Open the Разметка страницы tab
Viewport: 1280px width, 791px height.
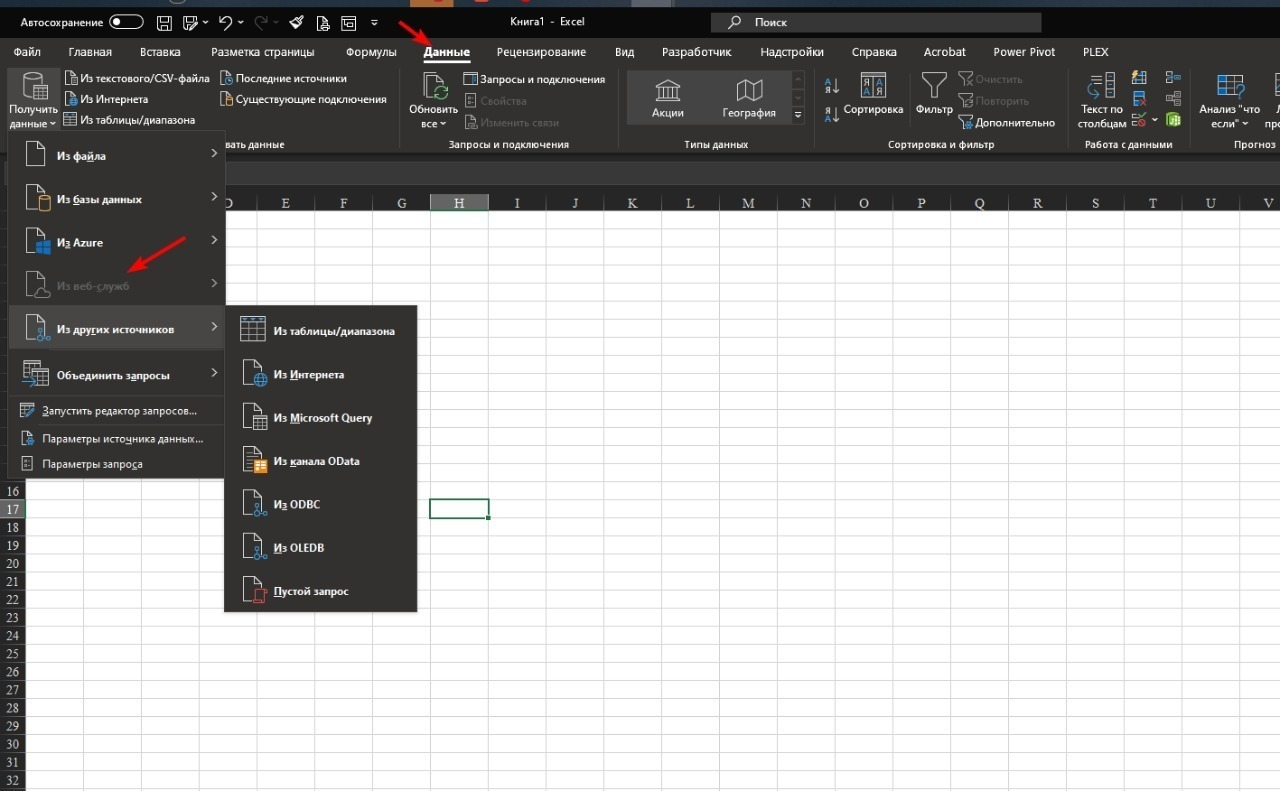263,52
